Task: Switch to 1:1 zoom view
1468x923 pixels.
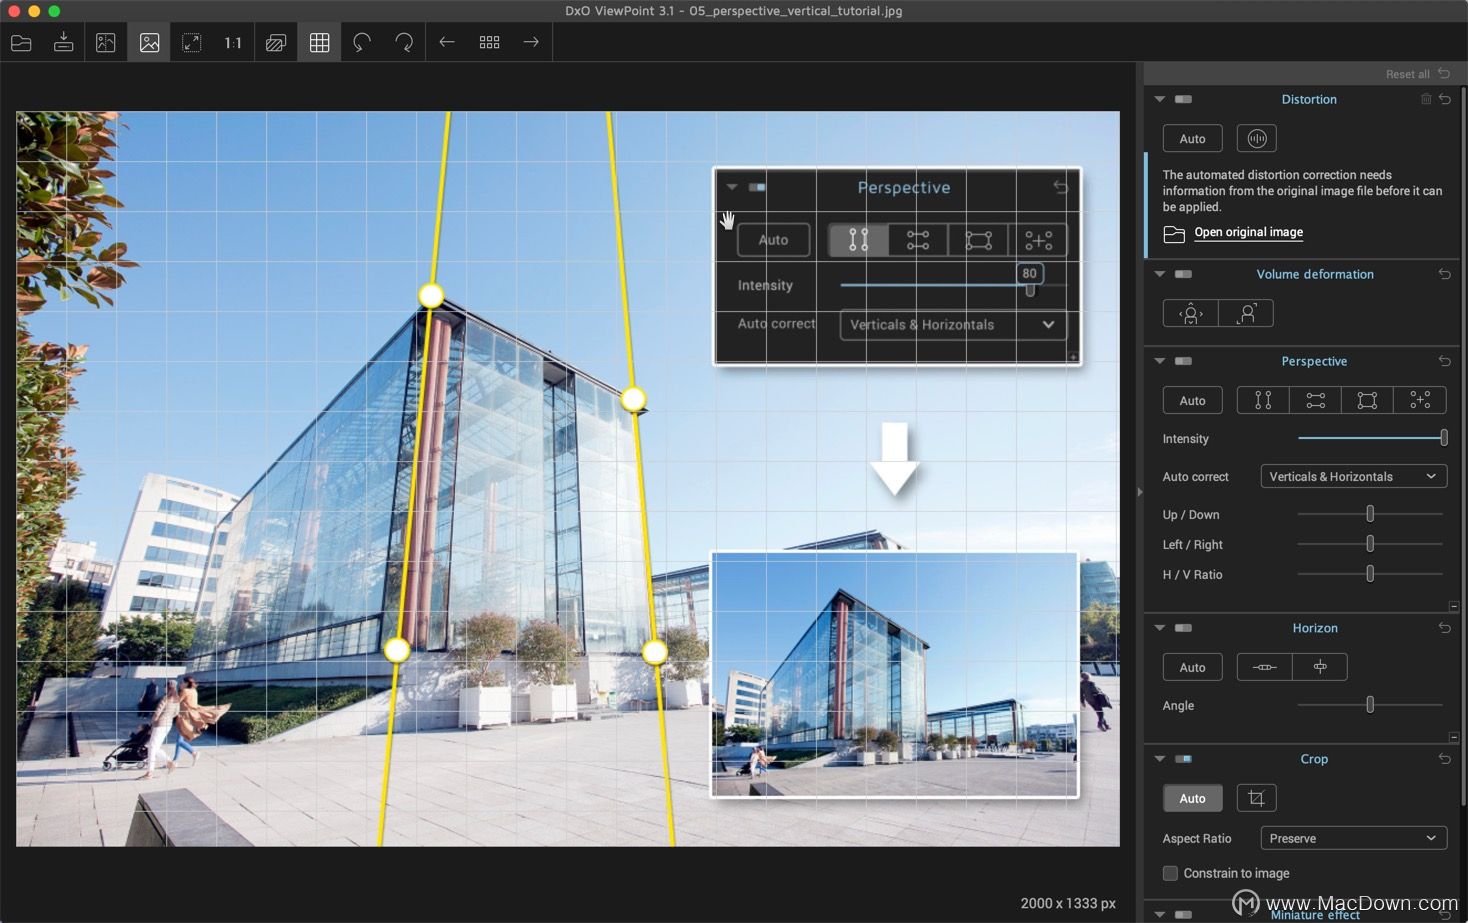Action: [x=232, y=42]
